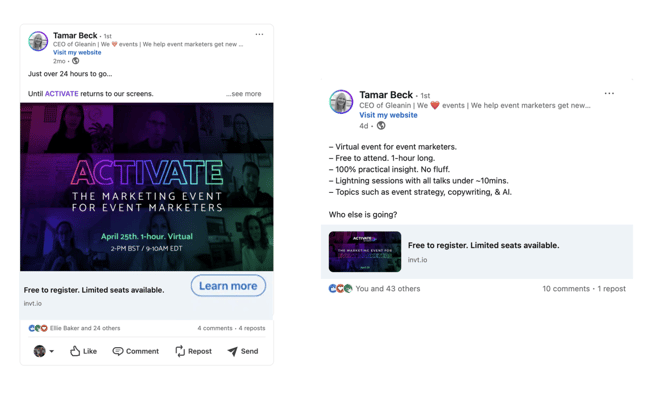Click the globe visibility icon beside 4d
670x401 pixels.
[381, 126]
